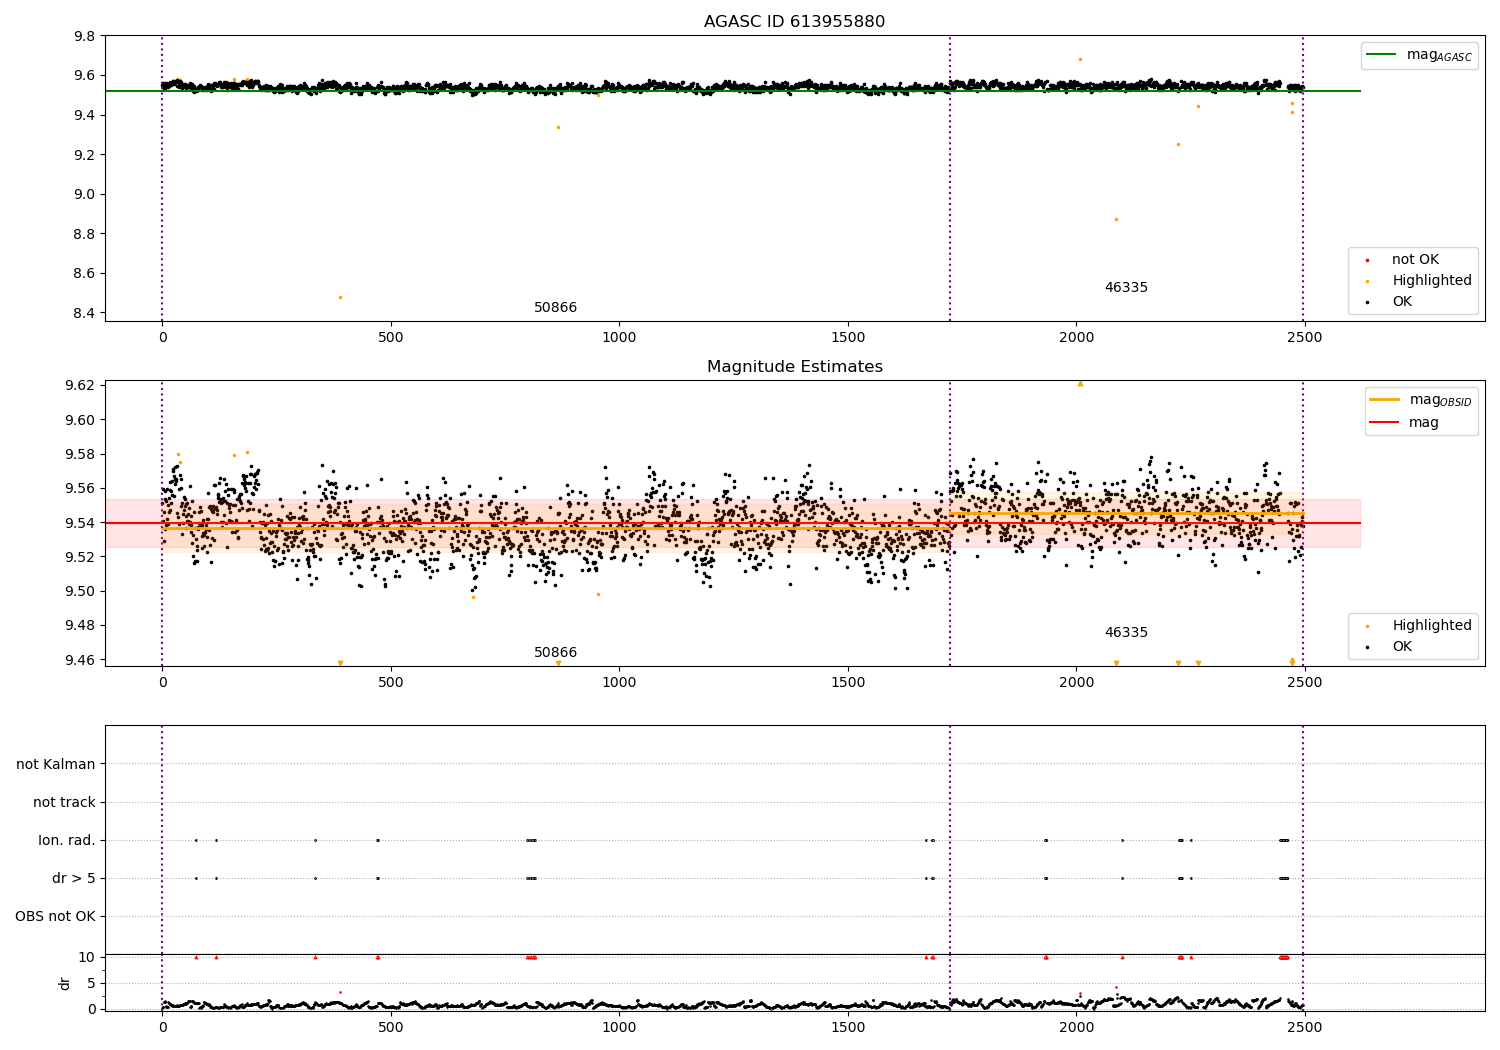Image resolution: width=1500 pixels, height=1050 pixels.
Task: Click the 'OBS not OK' y-axis label
Action: coord(55,917)
